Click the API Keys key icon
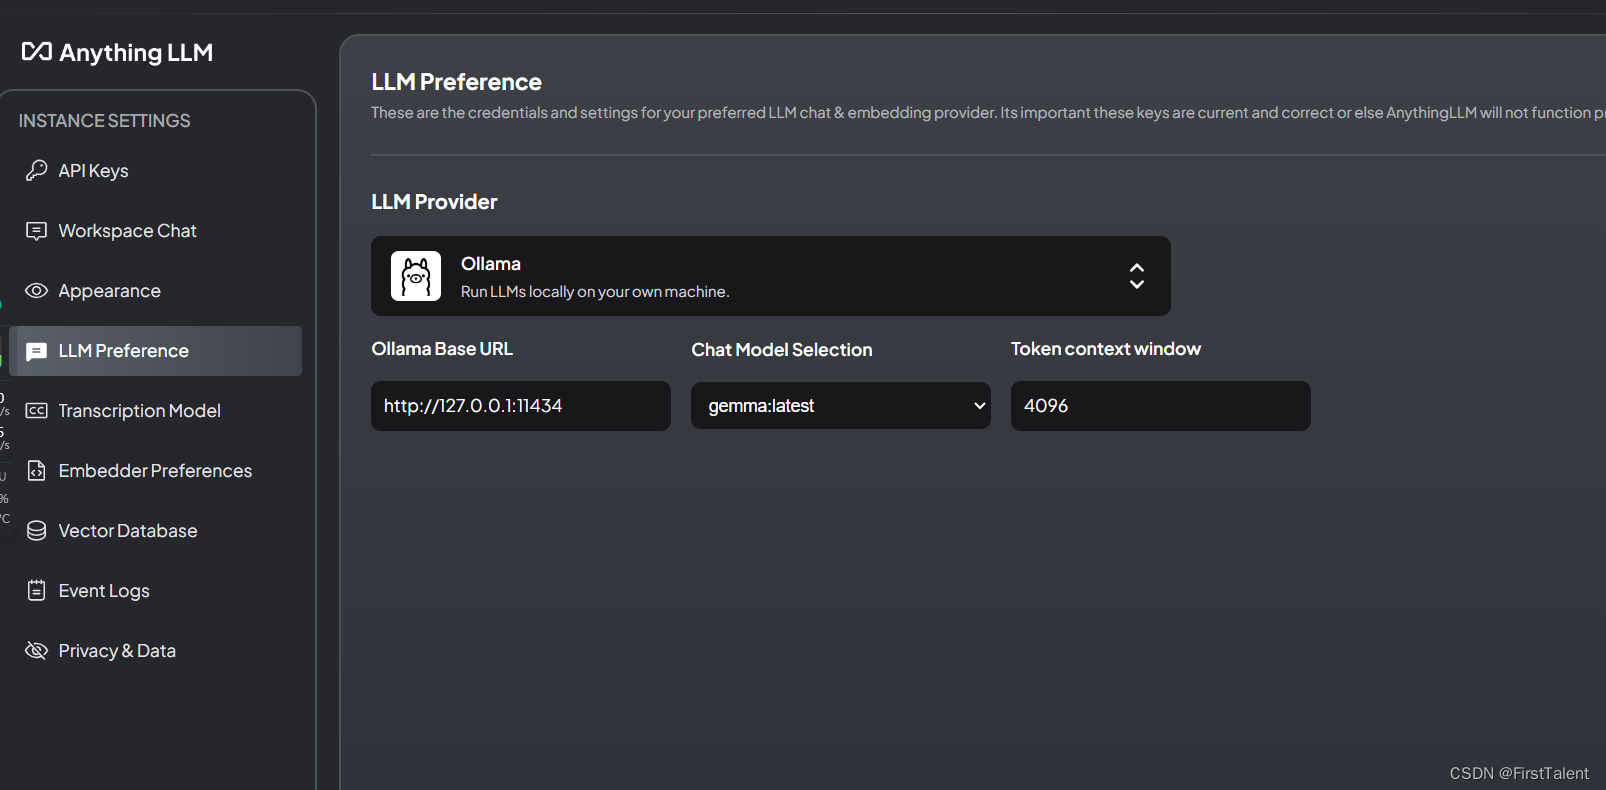Viewport: 1606px width, 790px height. click(x=37, y=170)
